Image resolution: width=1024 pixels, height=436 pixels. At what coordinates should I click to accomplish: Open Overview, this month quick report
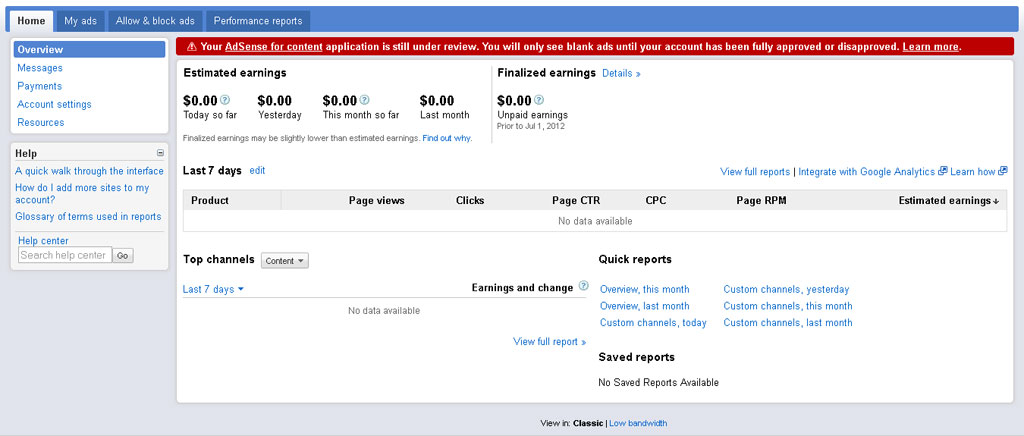tap(645, 289)
